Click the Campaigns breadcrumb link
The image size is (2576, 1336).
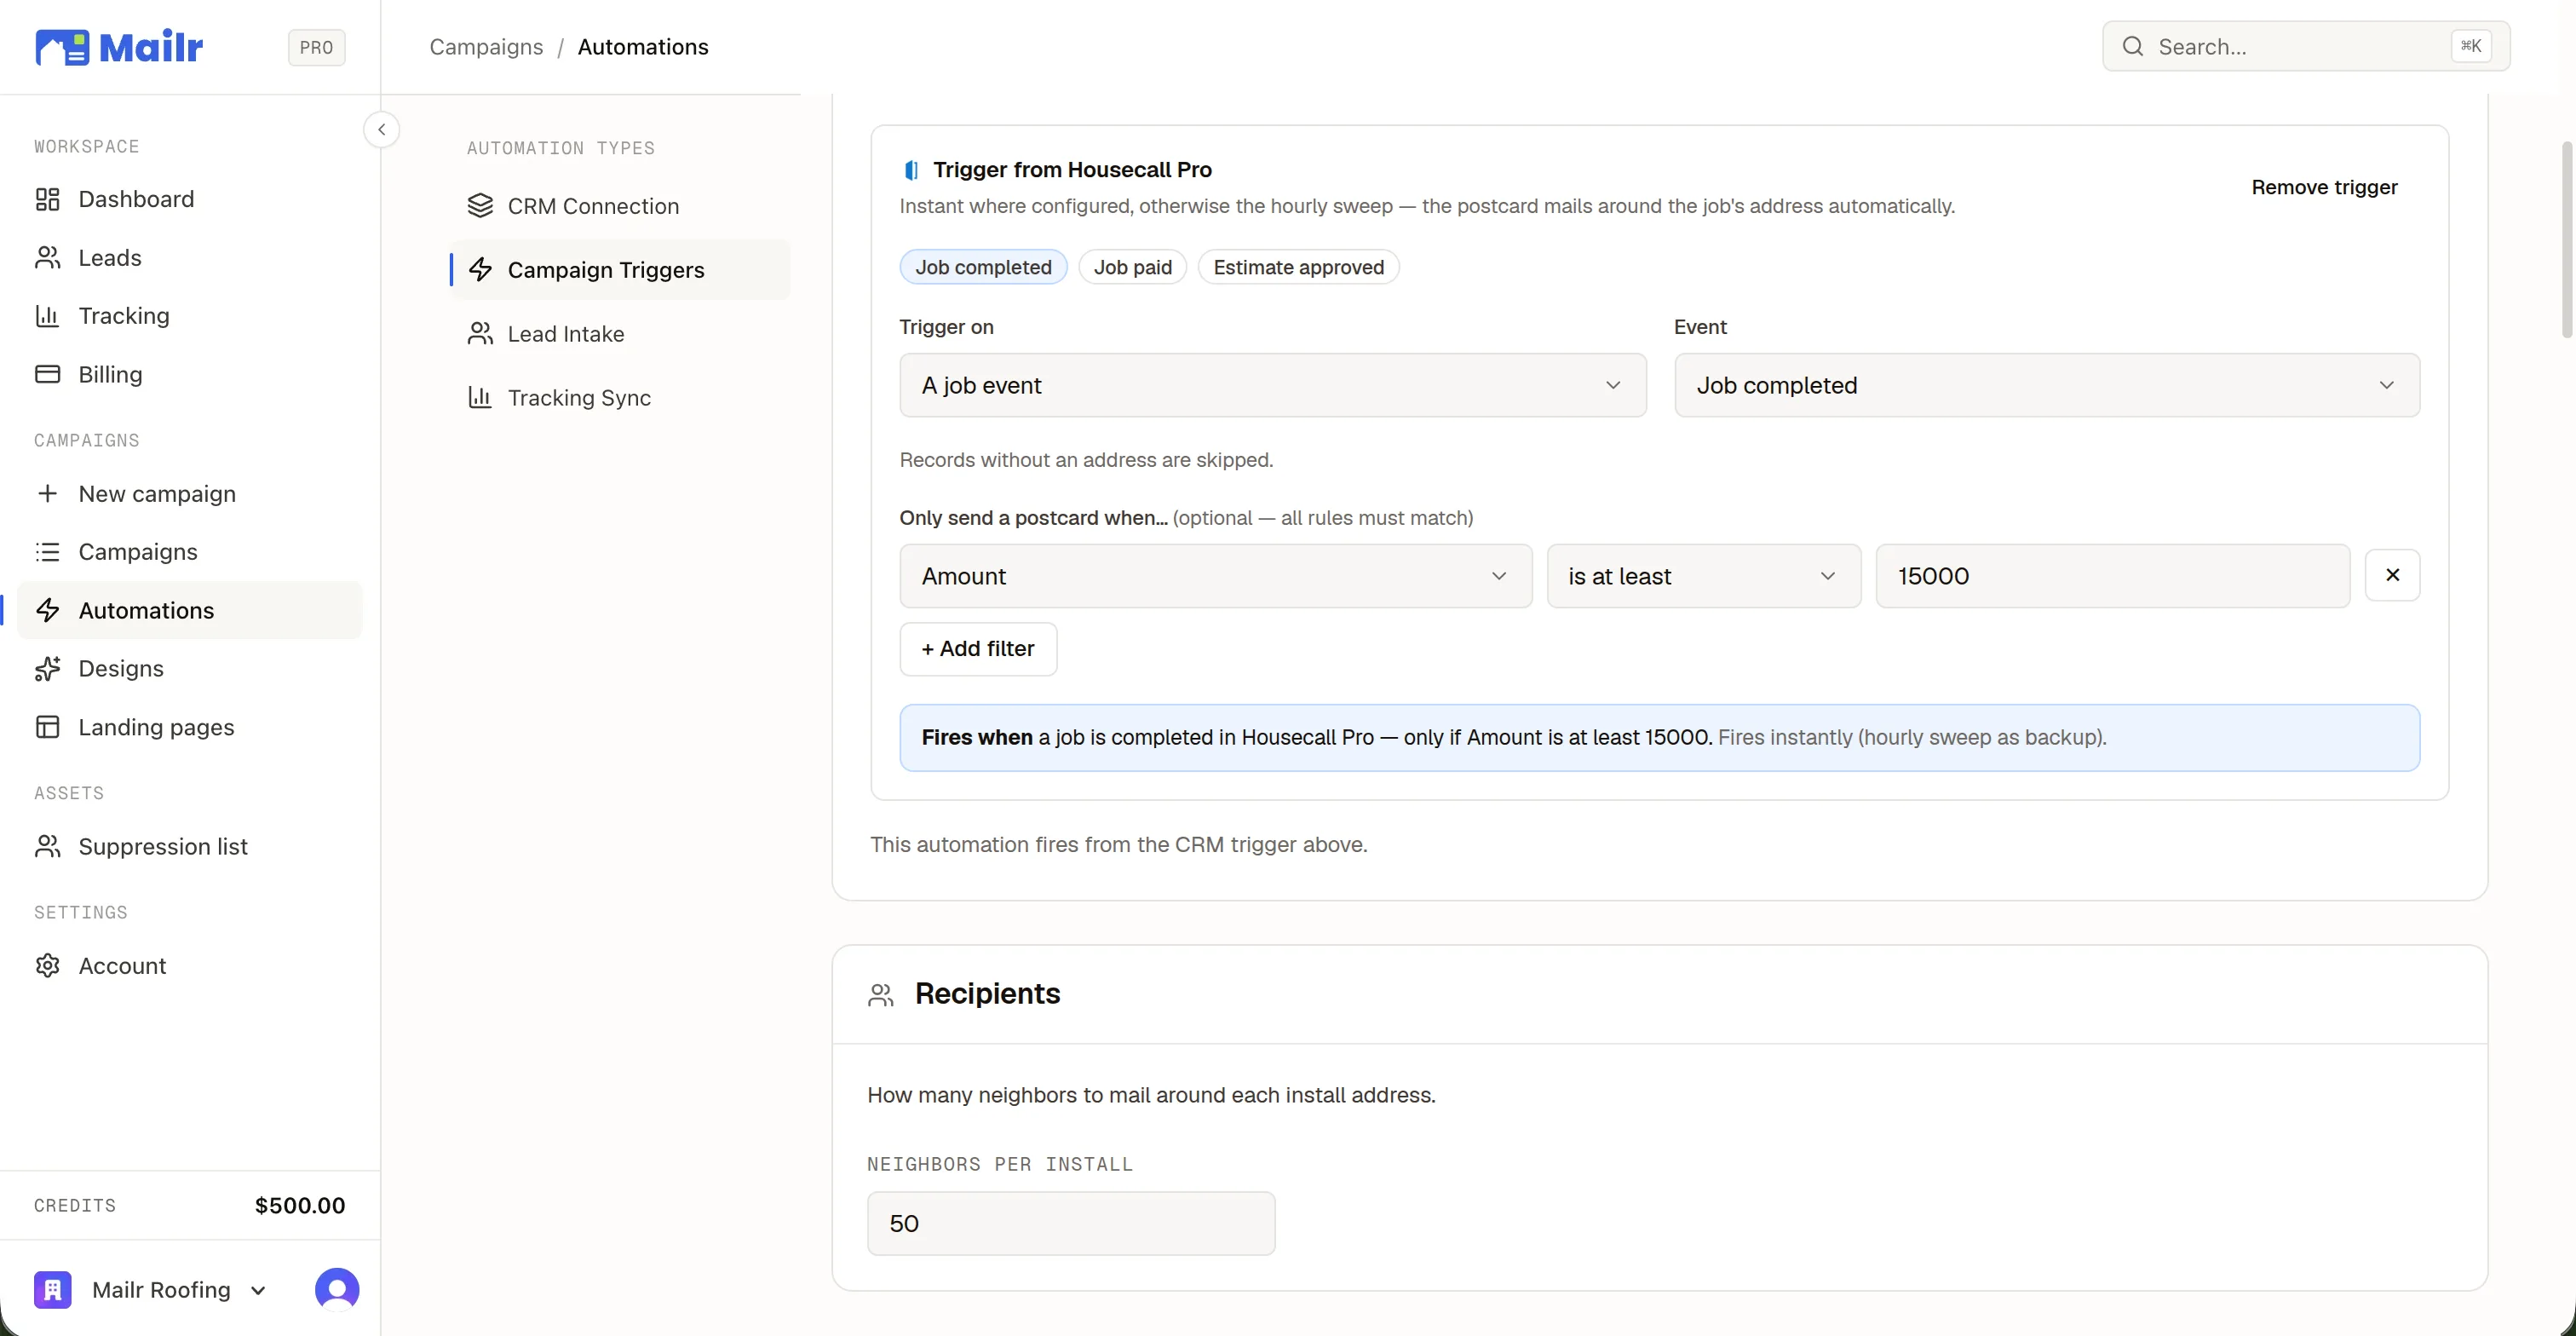click(x=486, y=47)
